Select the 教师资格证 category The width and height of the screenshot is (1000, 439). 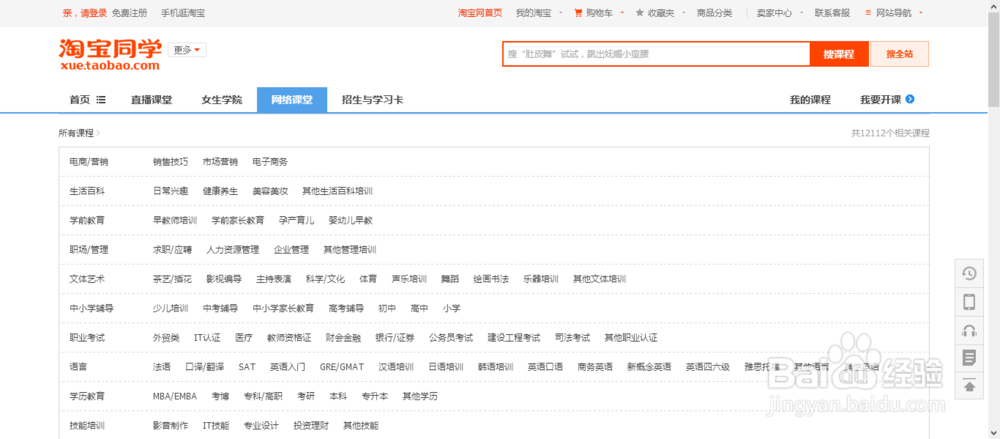[289, 338]
